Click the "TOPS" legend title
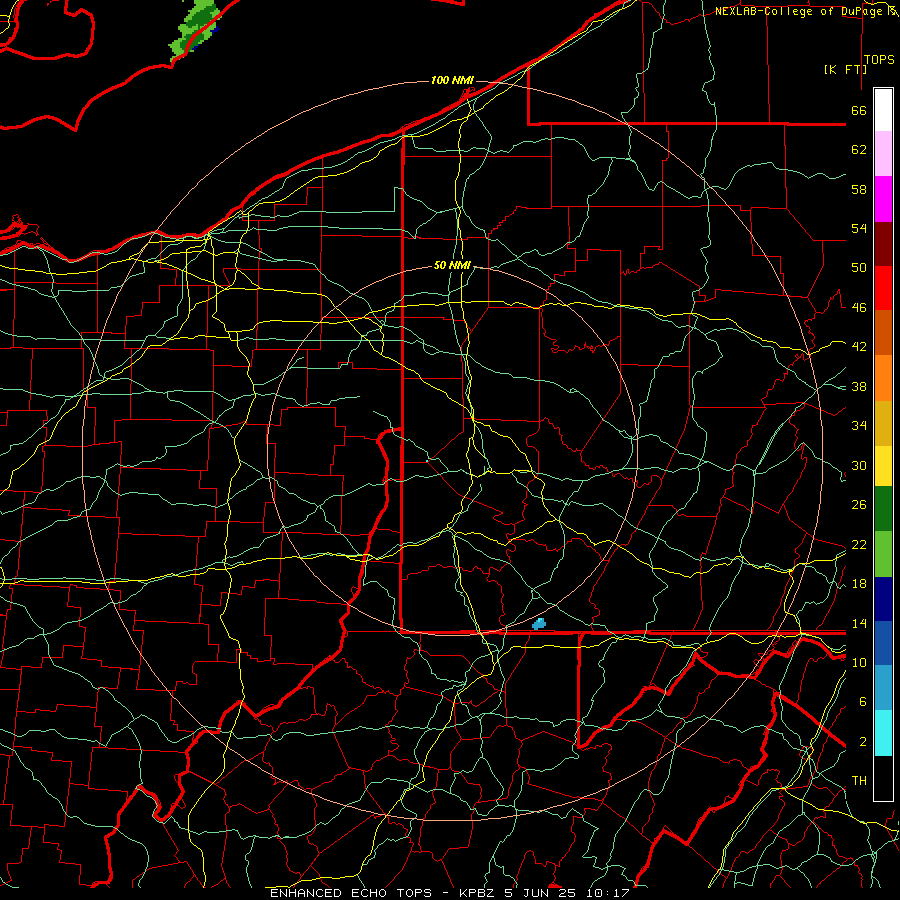The height and width of the screenshot is (900, 900). (x=879, y=59)
